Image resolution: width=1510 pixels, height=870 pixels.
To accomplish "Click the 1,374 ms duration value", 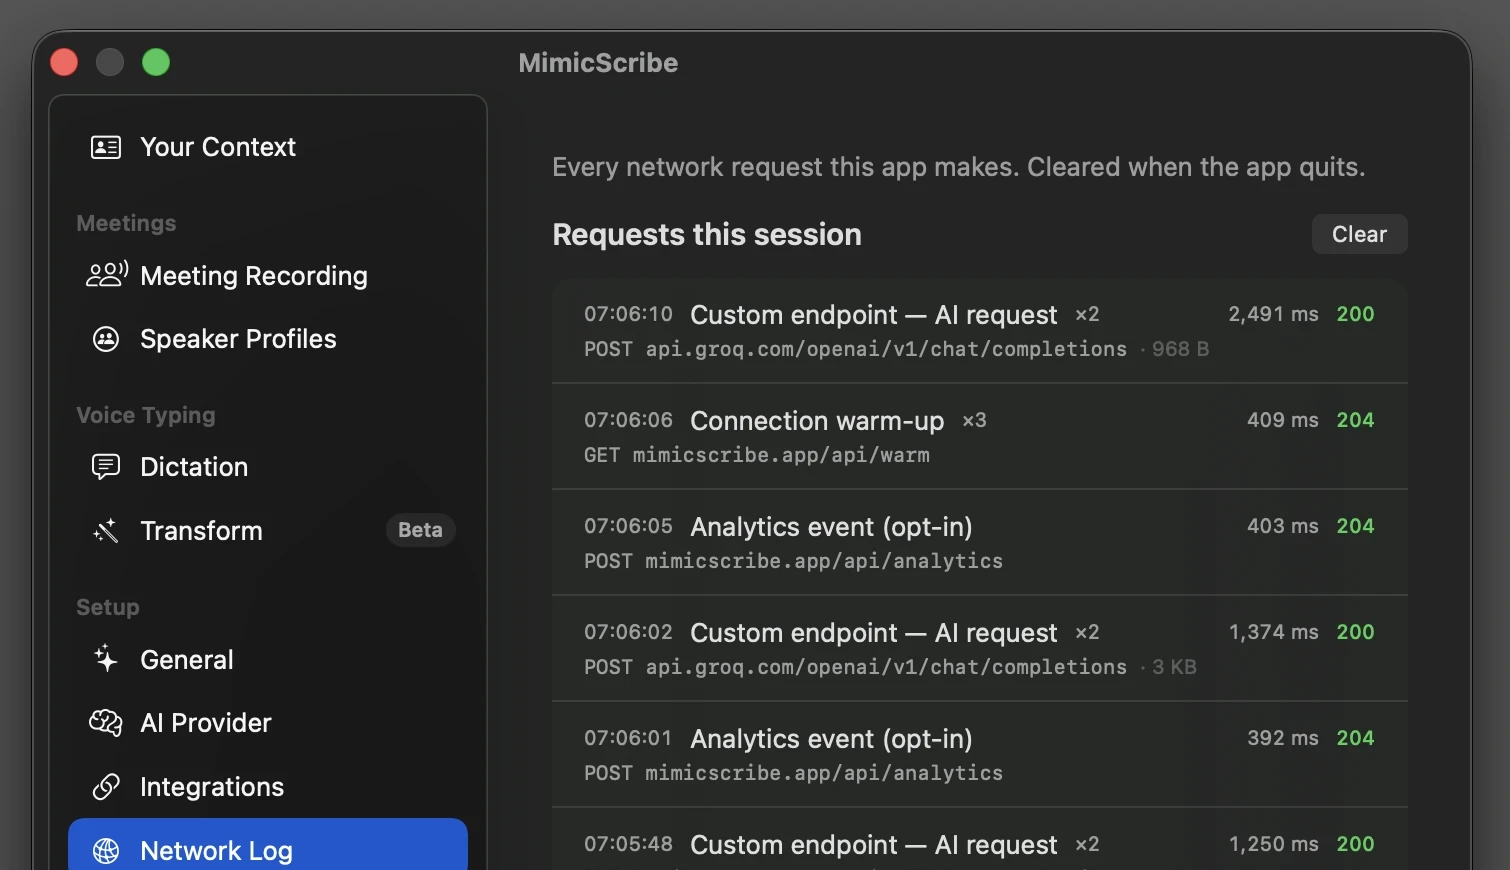I will [x=1273, y=632].
